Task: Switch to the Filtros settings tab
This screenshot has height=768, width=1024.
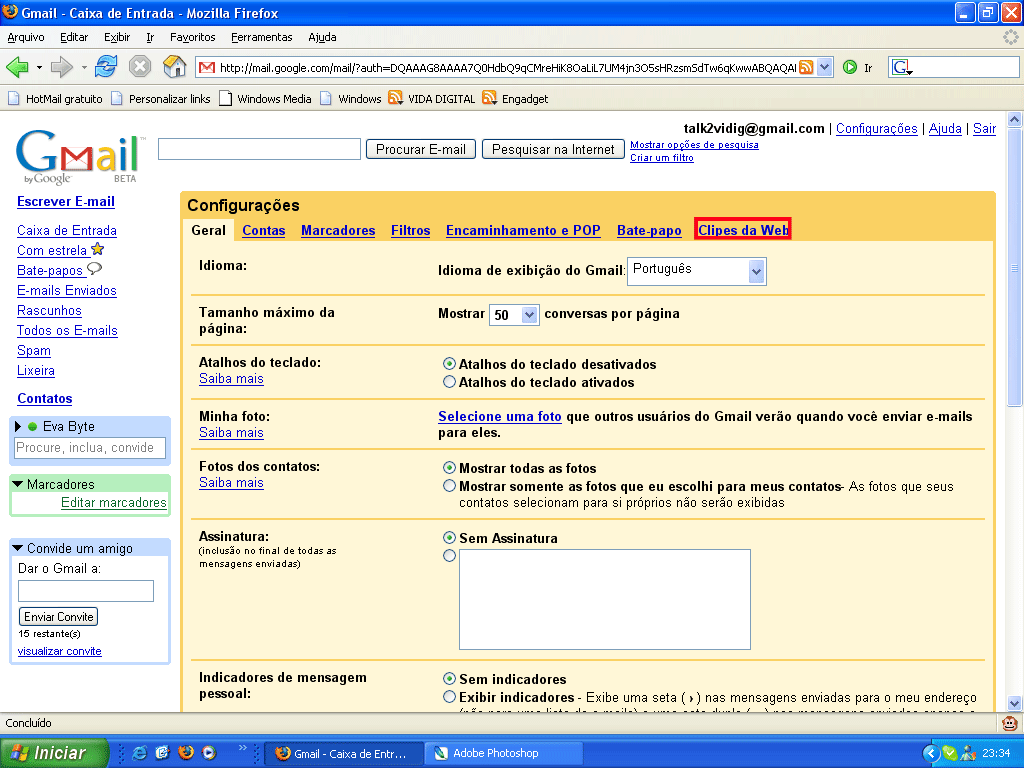Action: click(411, 231)
